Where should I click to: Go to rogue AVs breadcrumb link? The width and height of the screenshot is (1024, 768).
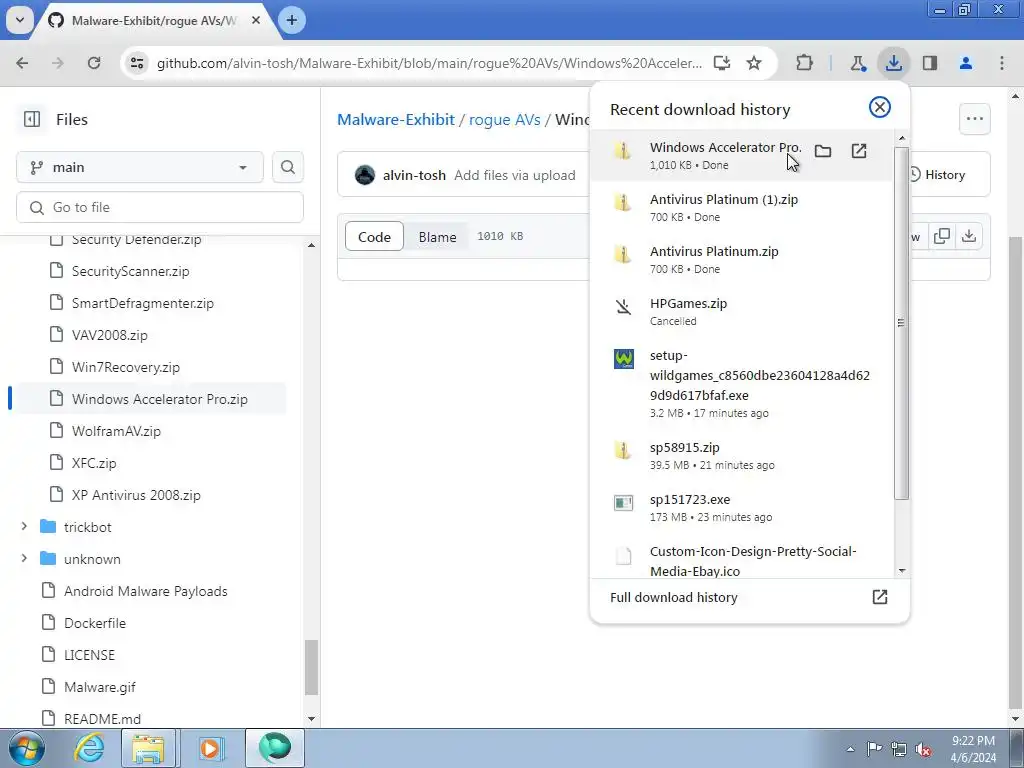505,120
